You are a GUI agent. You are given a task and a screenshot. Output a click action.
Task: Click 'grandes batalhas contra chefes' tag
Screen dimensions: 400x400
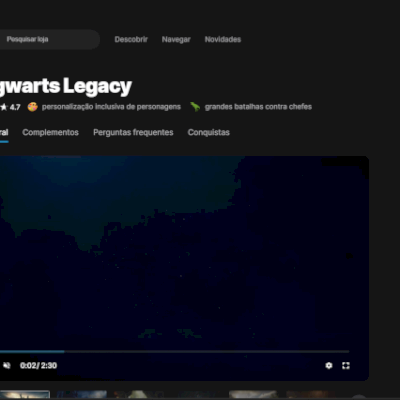tap(258, 107)
